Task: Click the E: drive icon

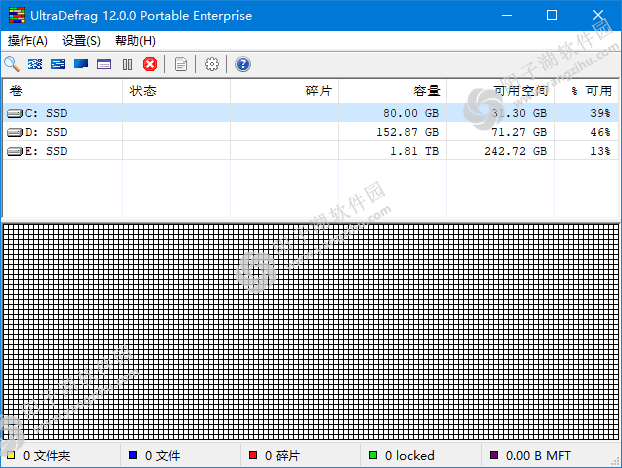Action: pos(15,152)
